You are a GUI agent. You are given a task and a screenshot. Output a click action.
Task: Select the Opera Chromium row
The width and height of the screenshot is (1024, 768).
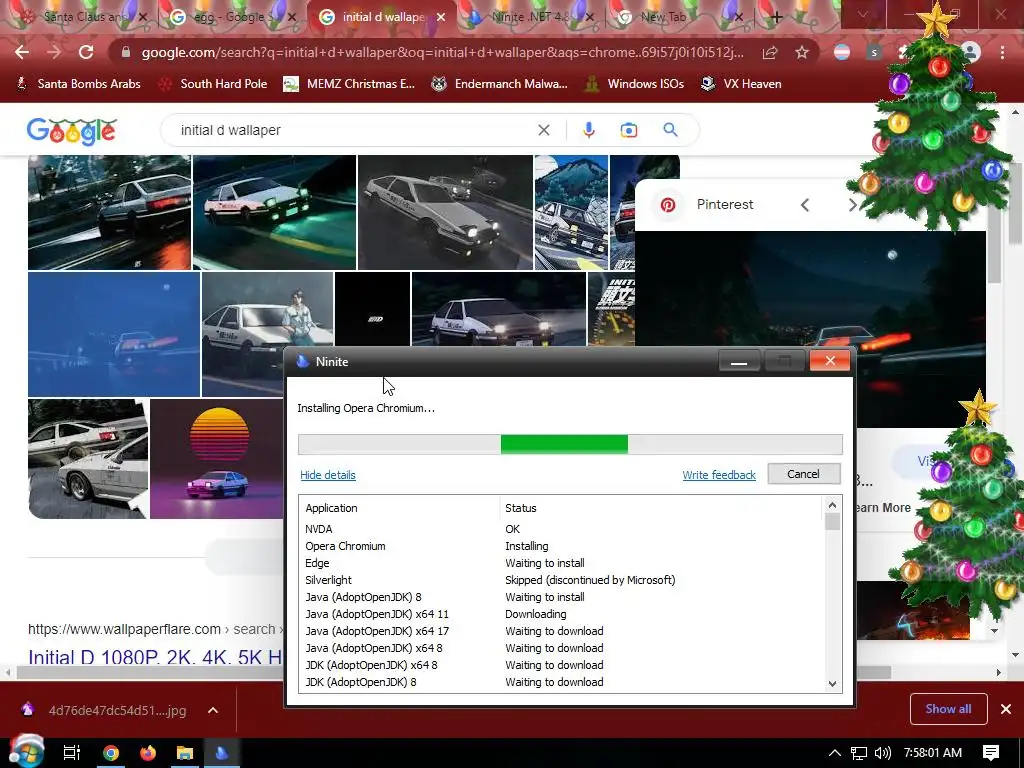pyautogui.click(x=562, y=546)
